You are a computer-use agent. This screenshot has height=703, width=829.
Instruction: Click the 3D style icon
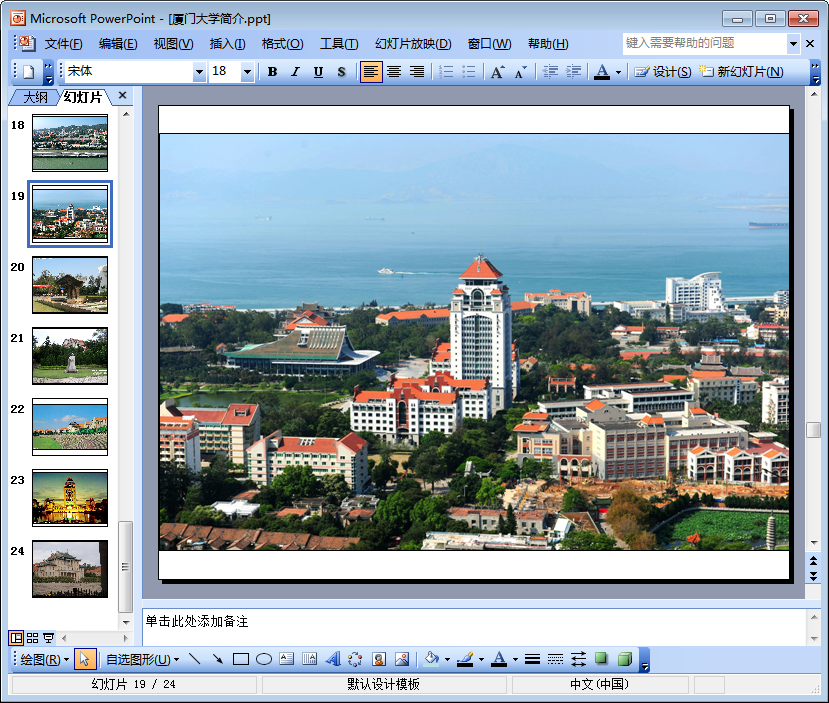pos(625,659)
